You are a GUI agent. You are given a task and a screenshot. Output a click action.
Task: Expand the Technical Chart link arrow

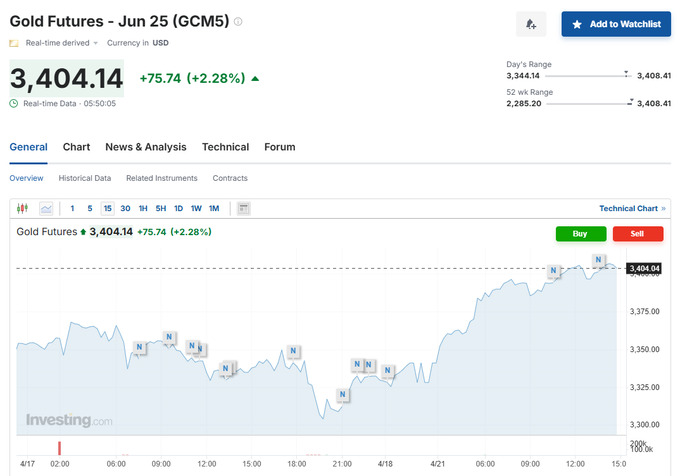pyautogui.click(x=665, y=208)
